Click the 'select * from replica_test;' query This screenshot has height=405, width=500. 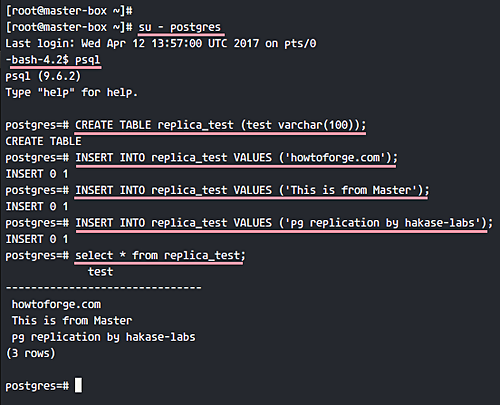point(160,255)
